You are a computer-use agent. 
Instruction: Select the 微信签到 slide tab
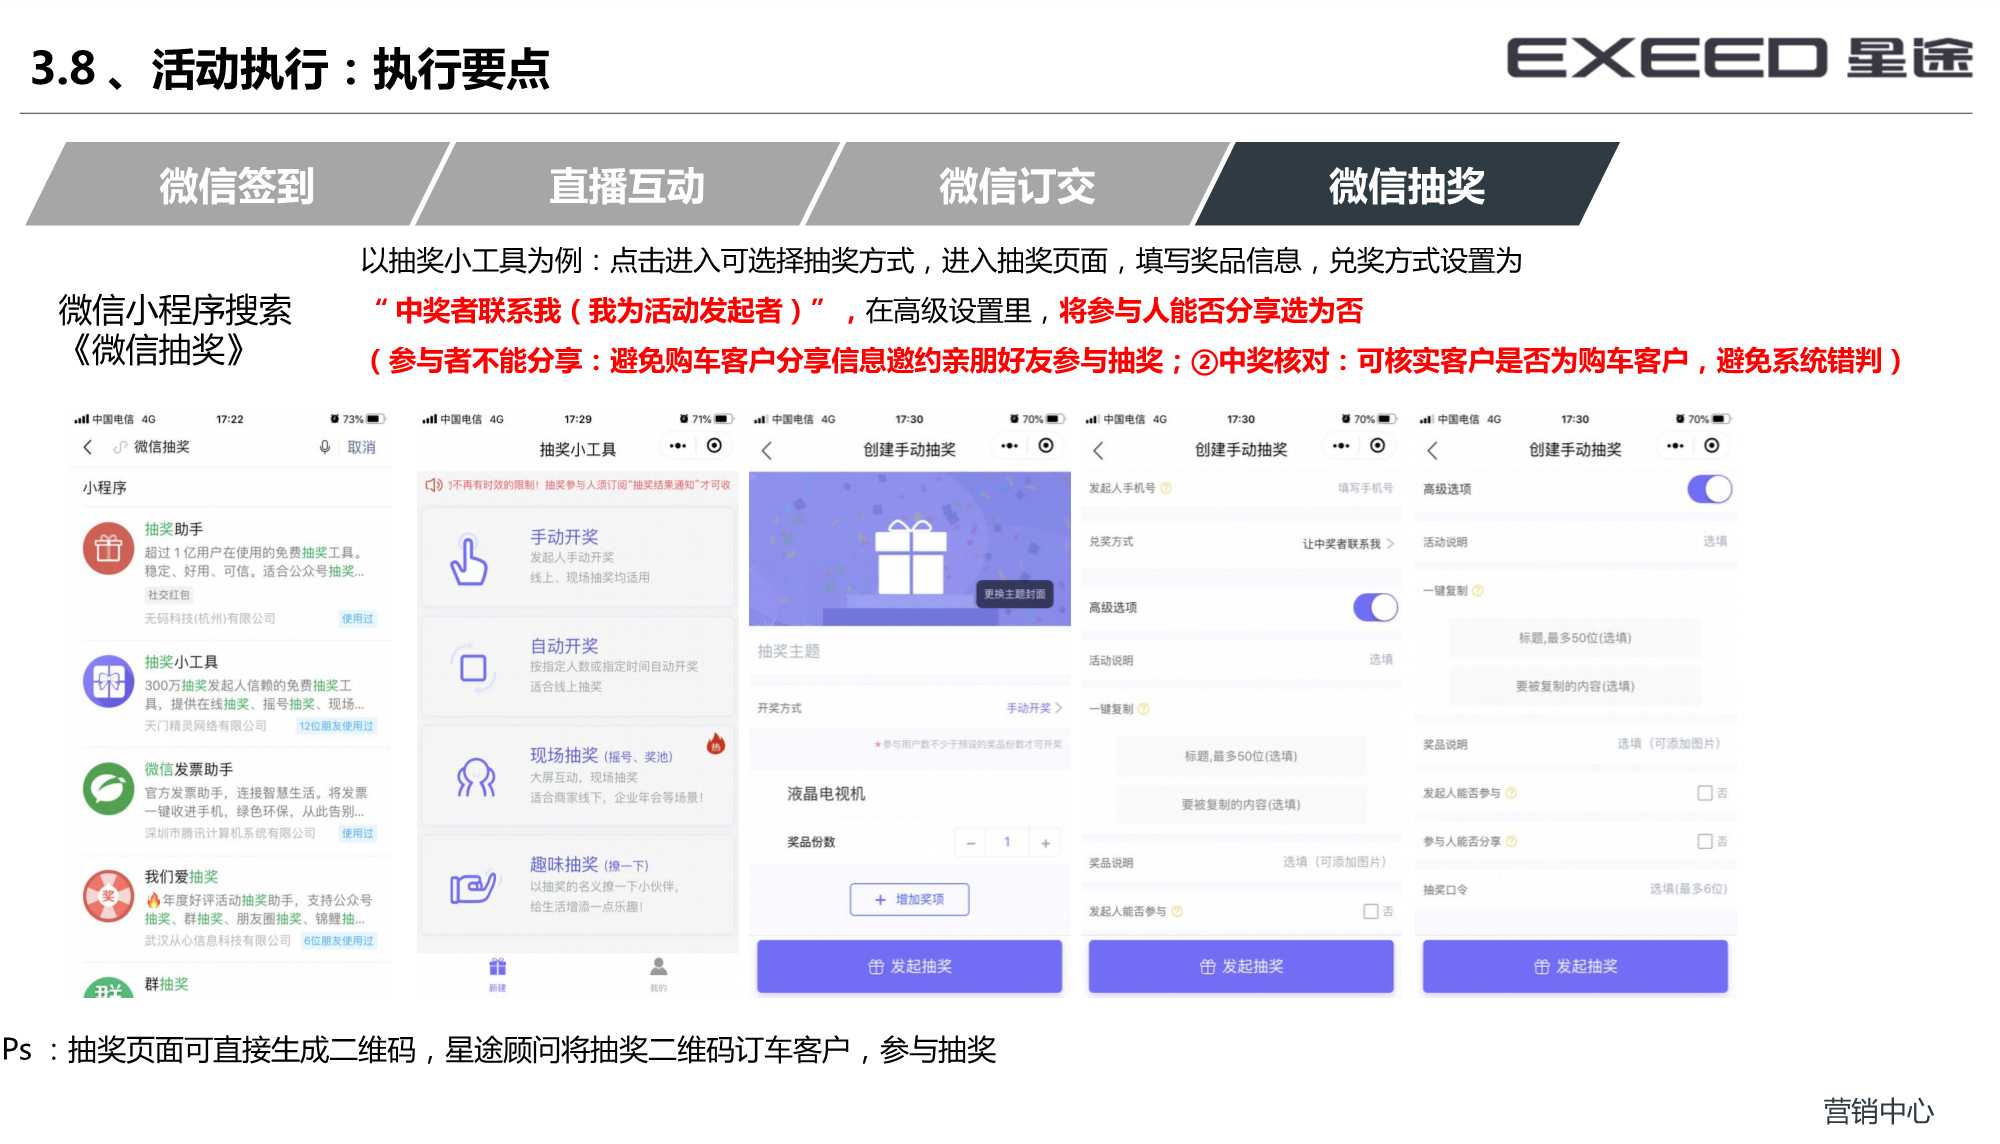coord(238,184)
